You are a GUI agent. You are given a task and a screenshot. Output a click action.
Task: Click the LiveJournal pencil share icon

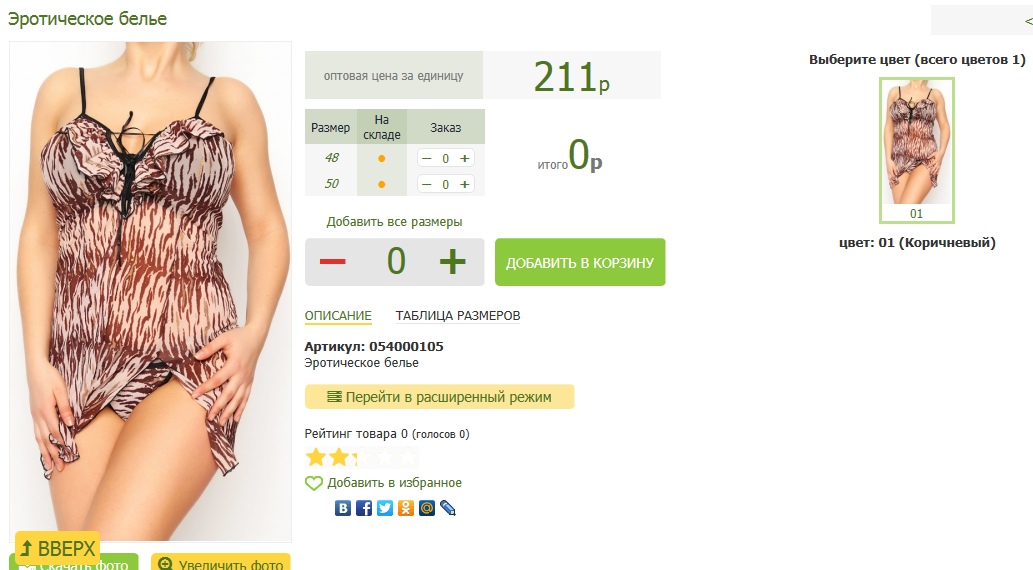pyautogui.click(x=448, y=508)
